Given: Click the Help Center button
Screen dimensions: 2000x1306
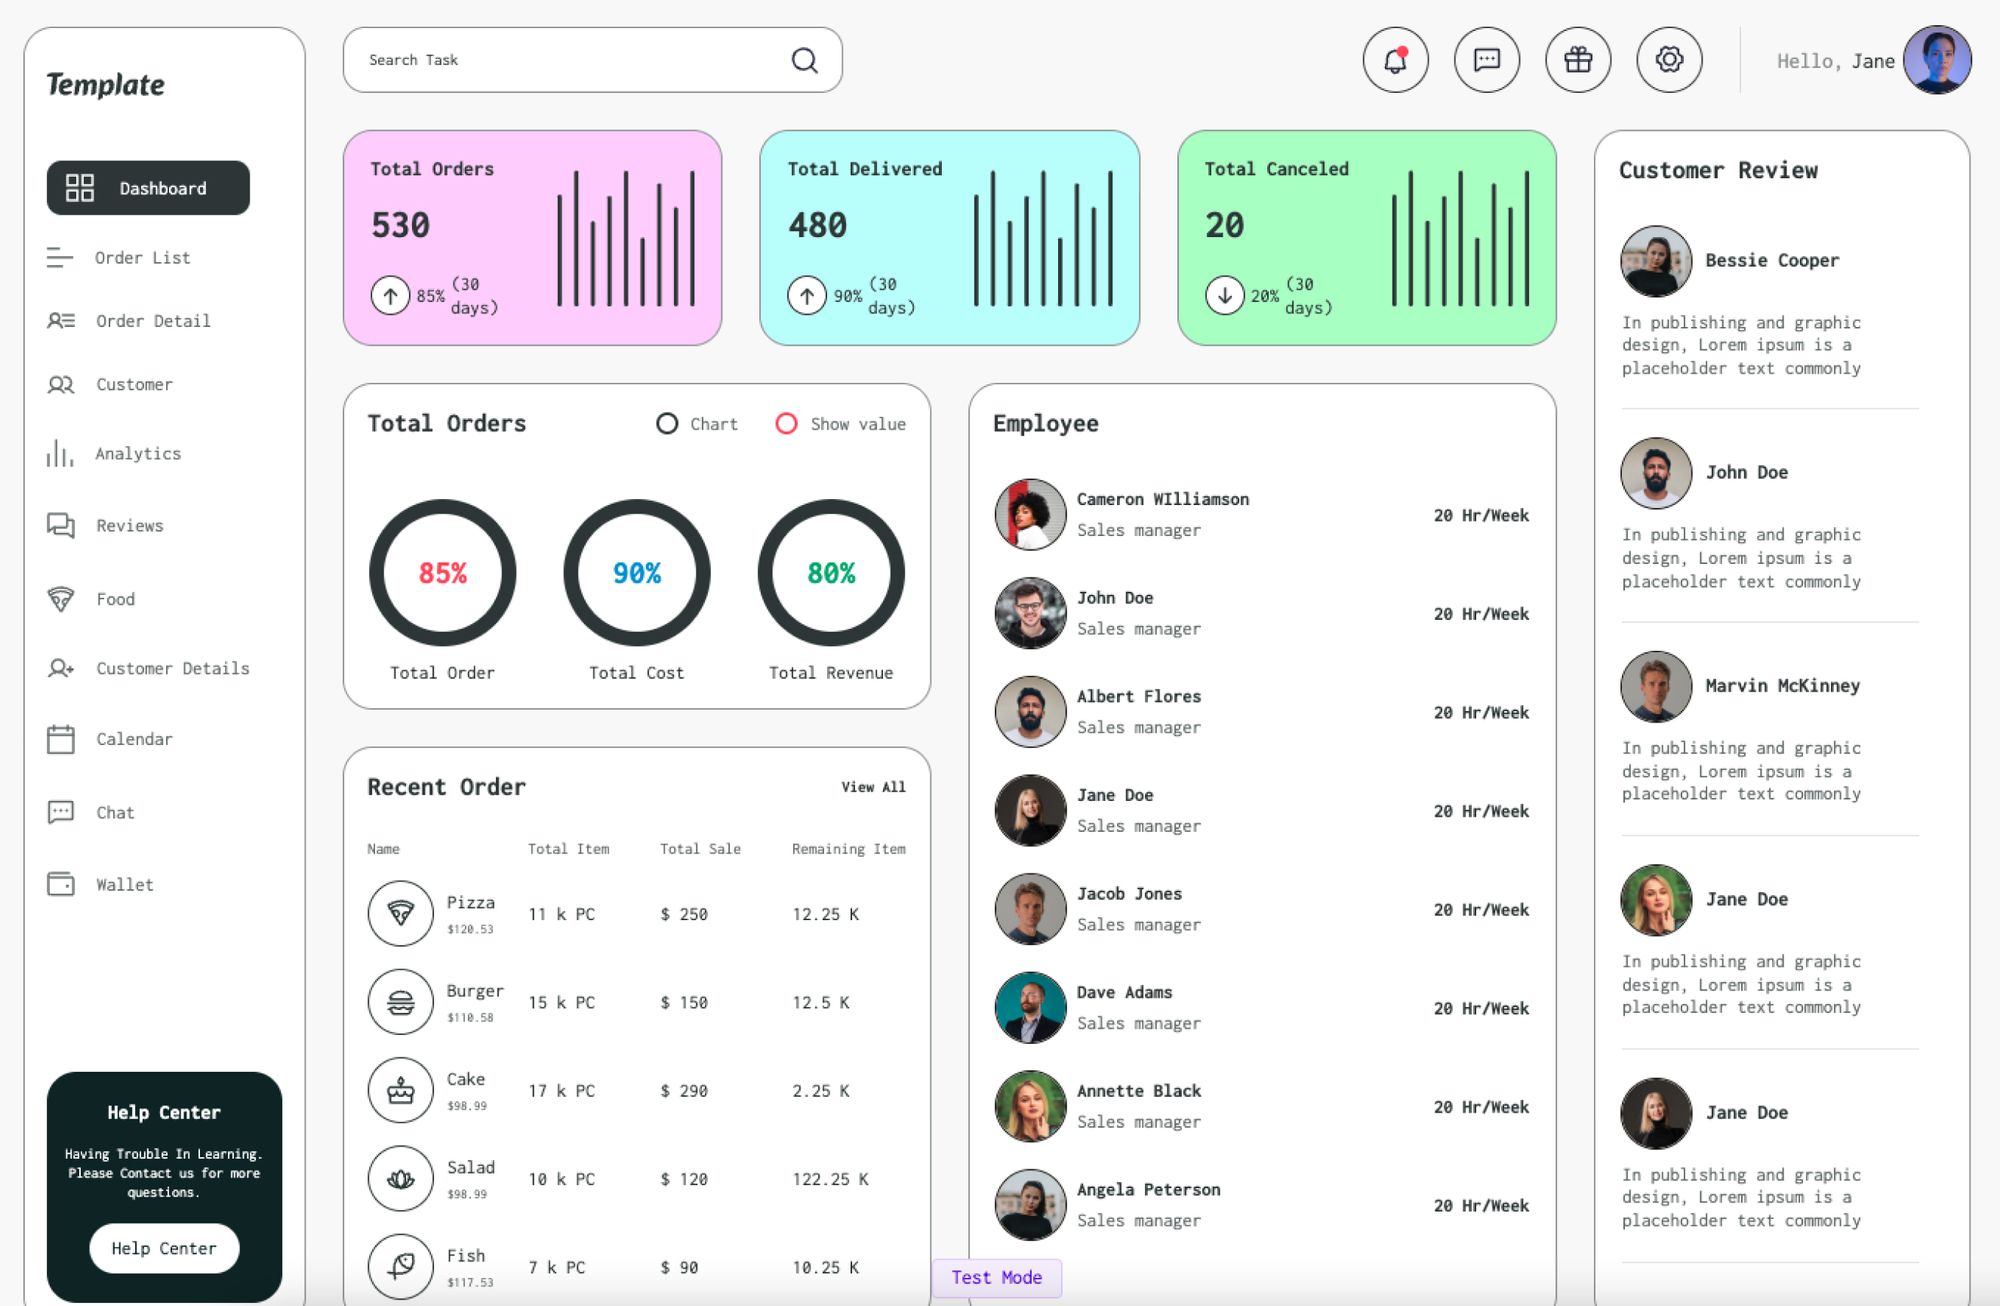Looking at the screenshot, I should click(x=164, y=1248).
